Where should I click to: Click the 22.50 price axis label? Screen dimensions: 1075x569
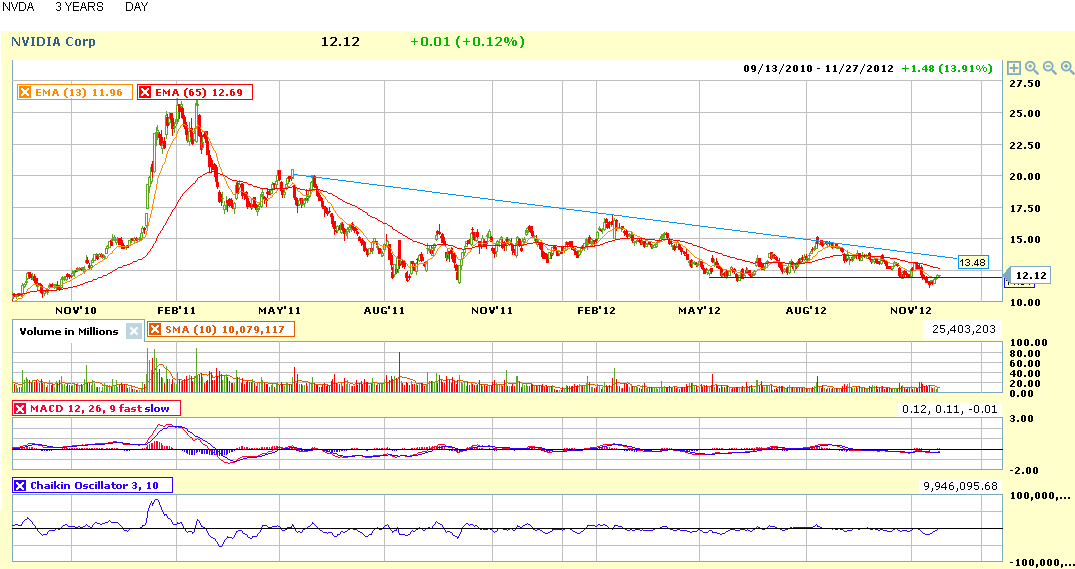(x=1026, y=145)
